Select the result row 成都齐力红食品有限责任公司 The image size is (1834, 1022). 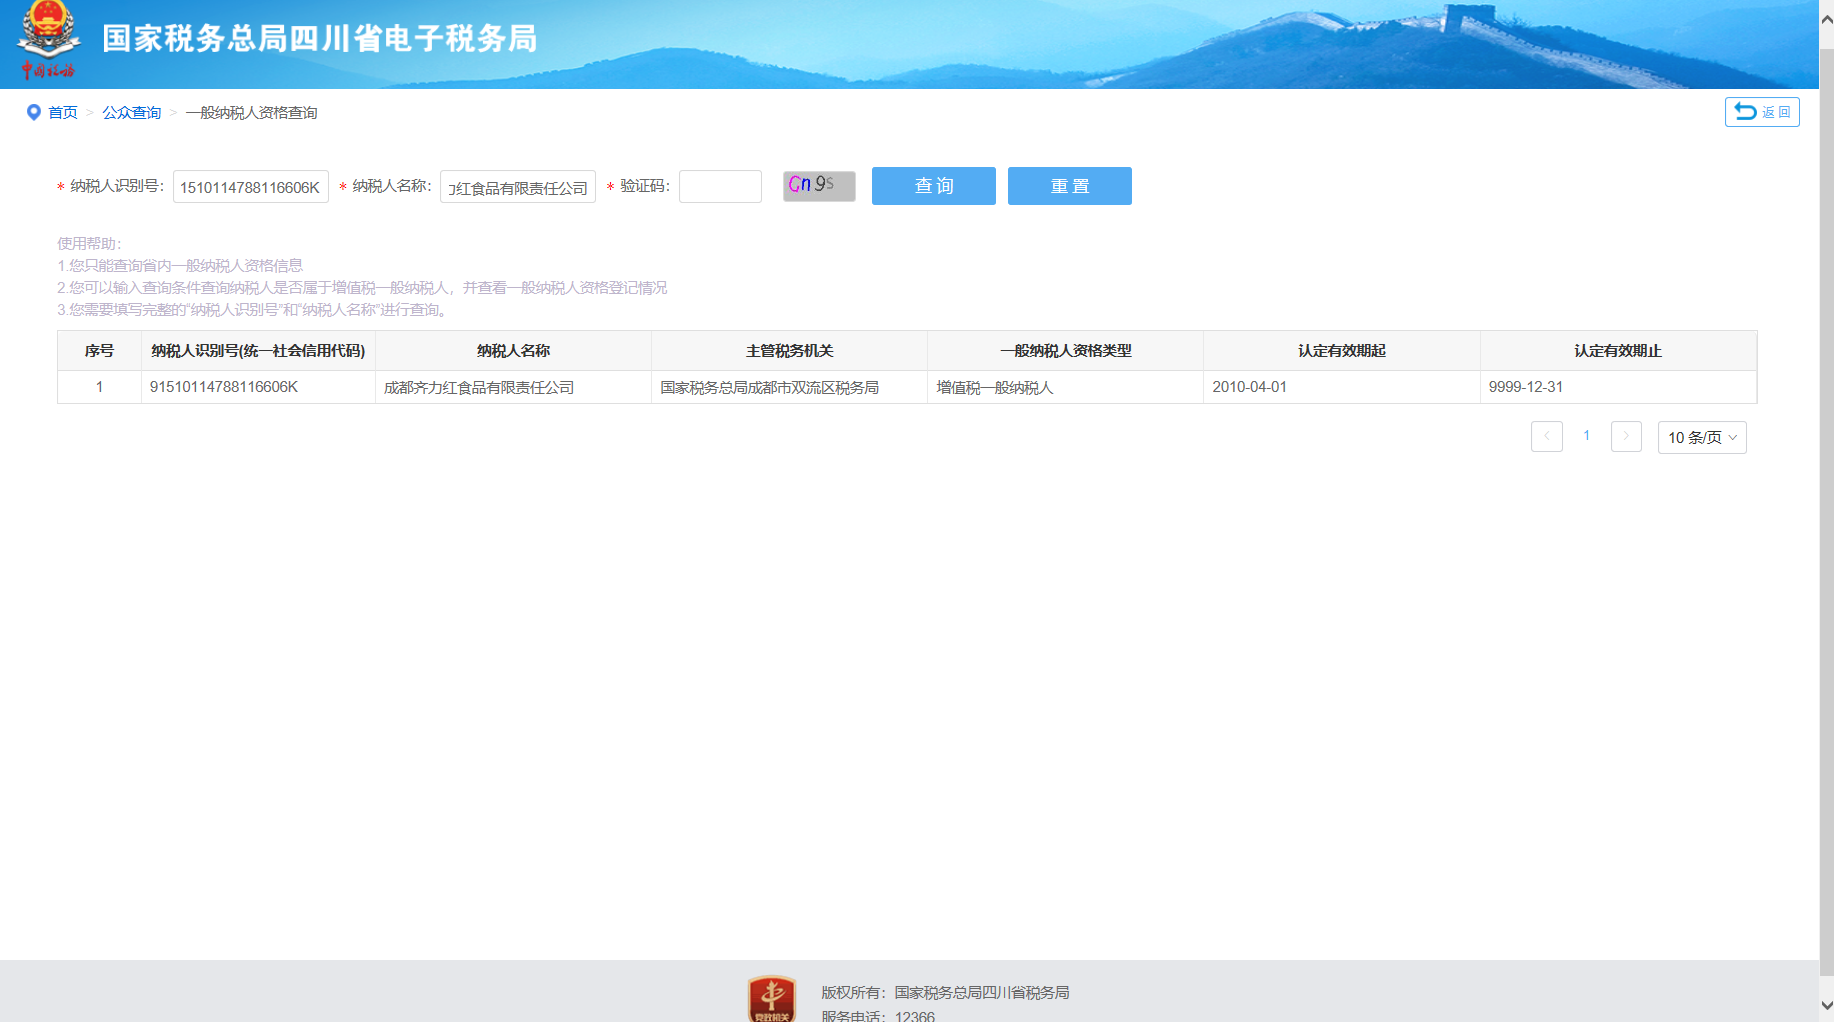click(479, 388)
